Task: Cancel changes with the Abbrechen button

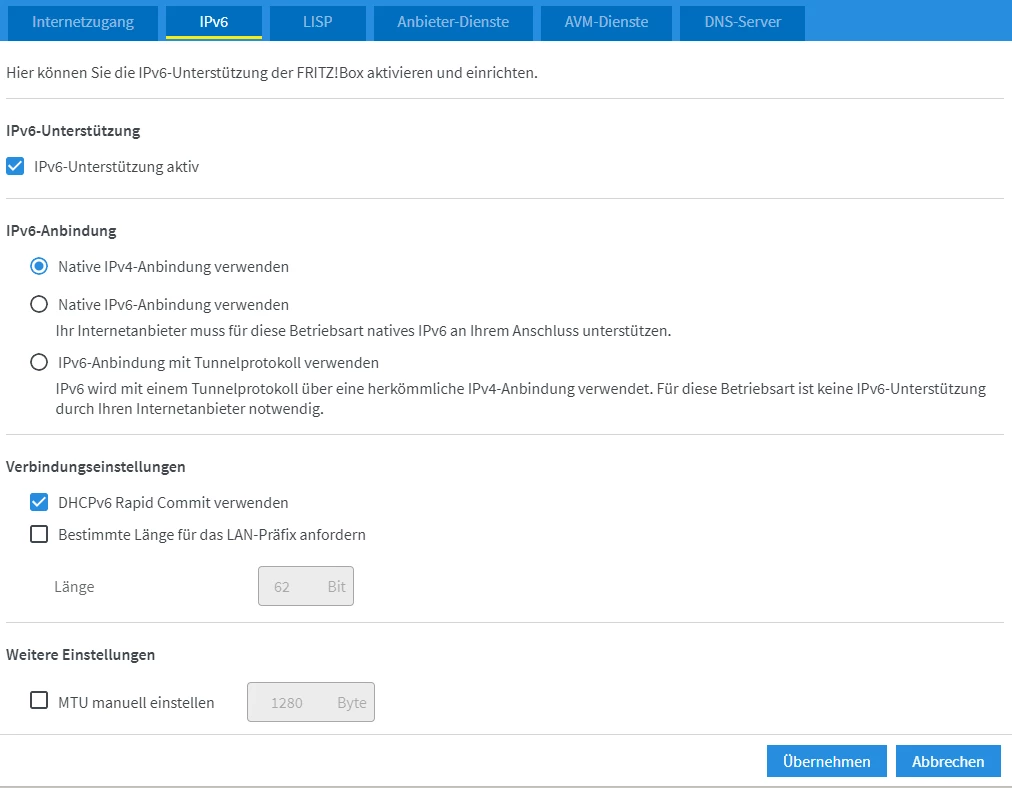Action: [948, 762]
